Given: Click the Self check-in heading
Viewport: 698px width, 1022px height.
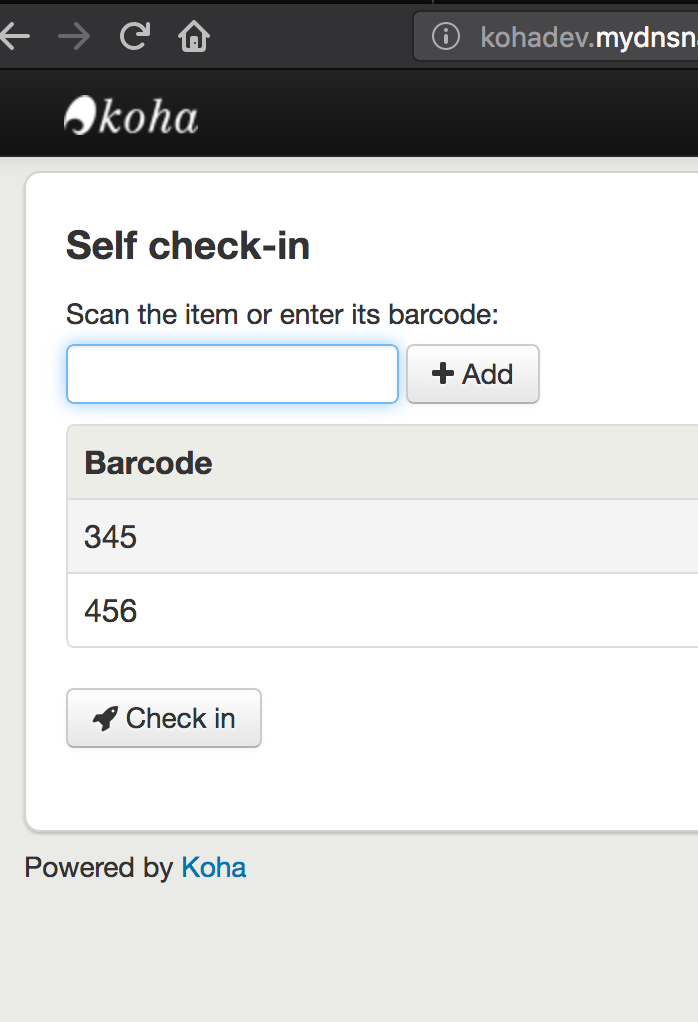Looking at the screenshot, I should (188, 245).
